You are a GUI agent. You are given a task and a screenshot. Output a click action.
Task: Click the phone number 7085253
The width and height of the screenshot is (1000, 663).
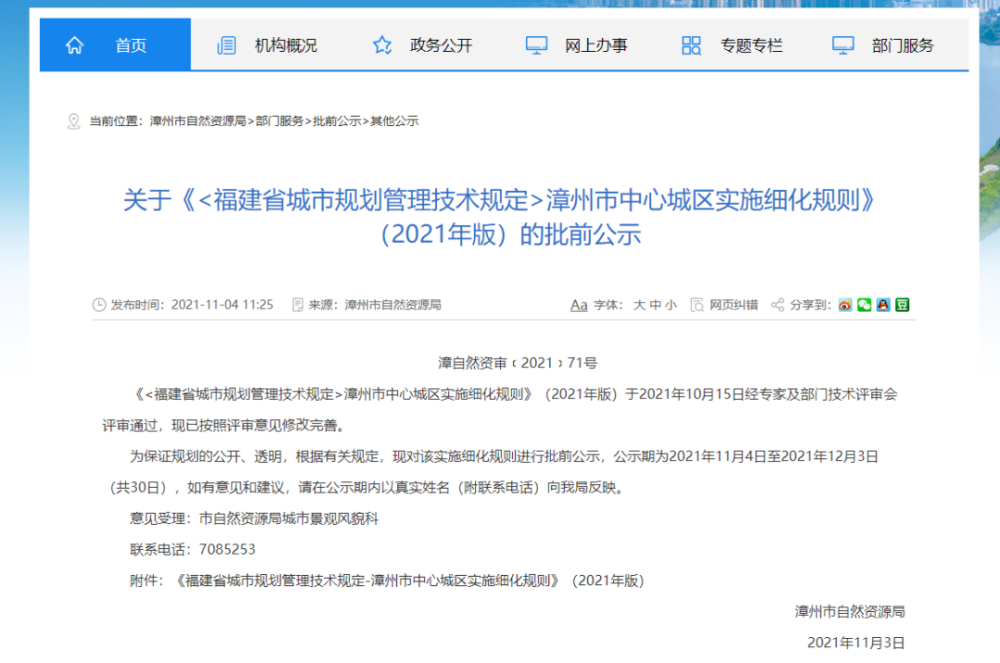[x=227, y=550]
